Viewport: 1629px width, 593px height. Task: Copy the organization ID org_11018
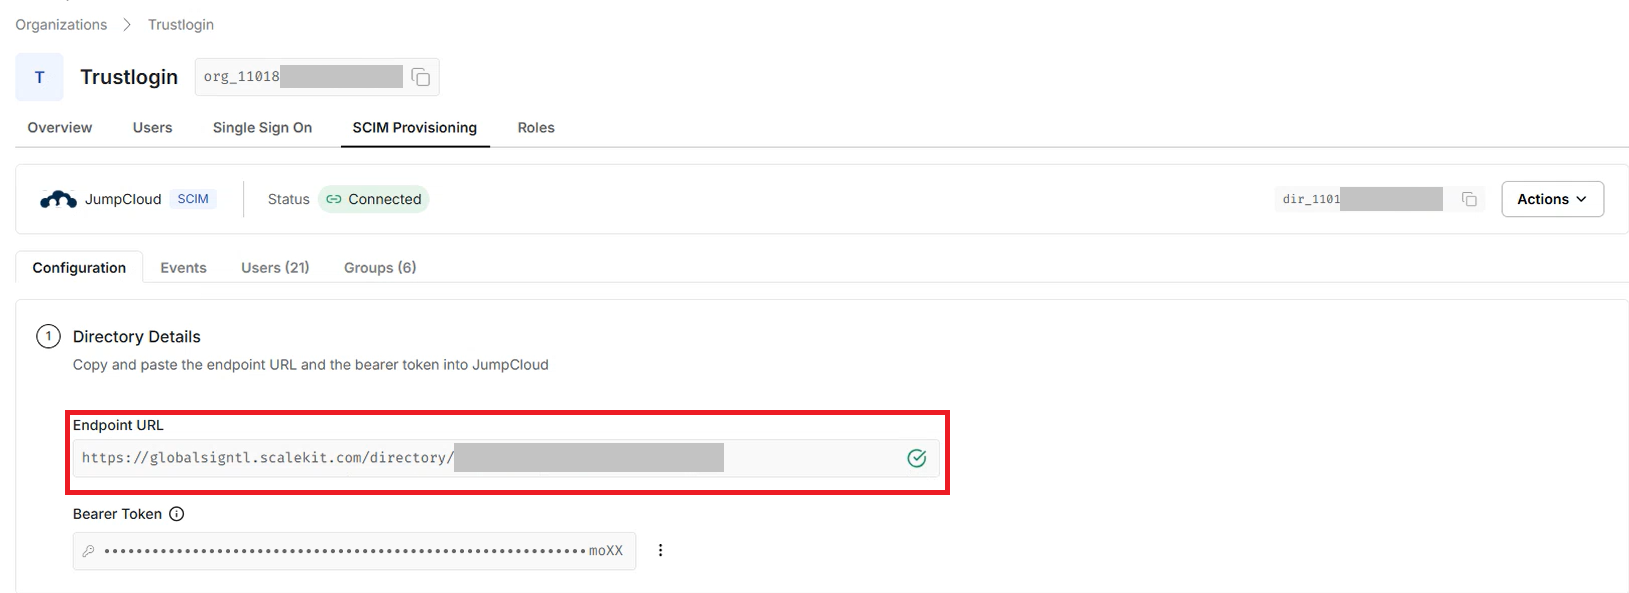pos(421,77)
